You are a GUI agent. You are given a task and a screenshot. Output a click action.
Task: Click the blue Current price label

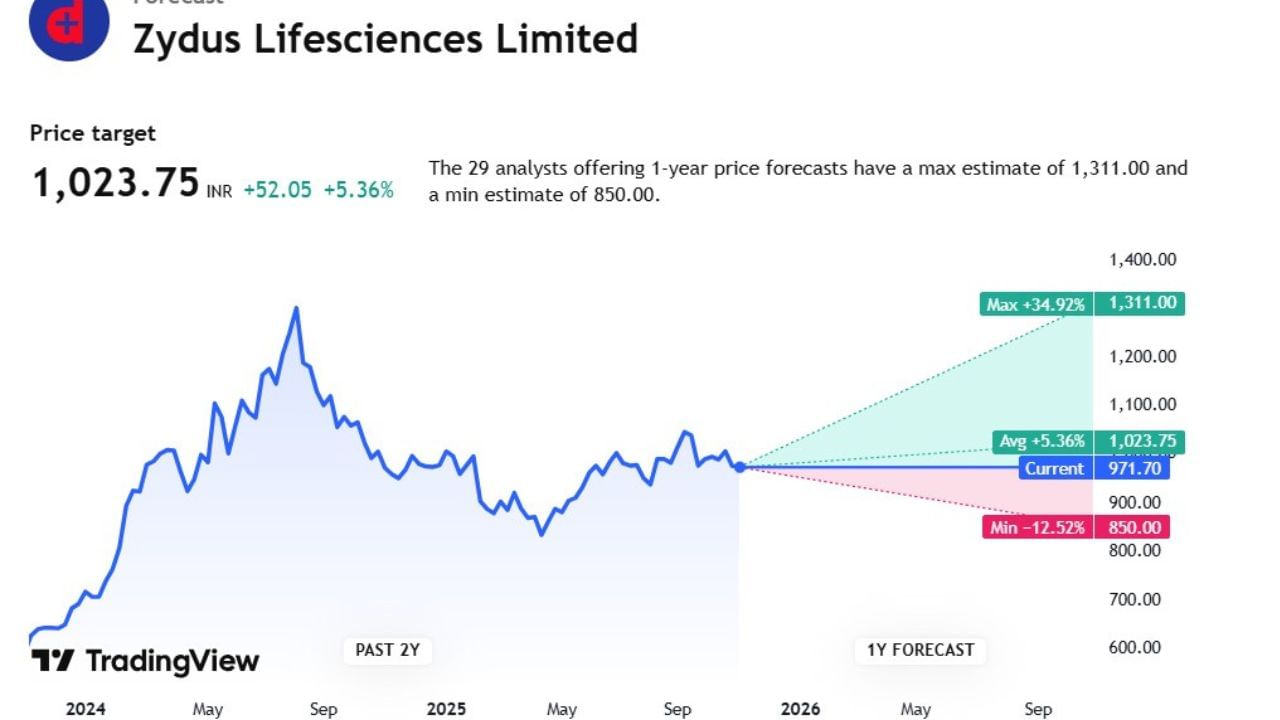point(1054,468)
